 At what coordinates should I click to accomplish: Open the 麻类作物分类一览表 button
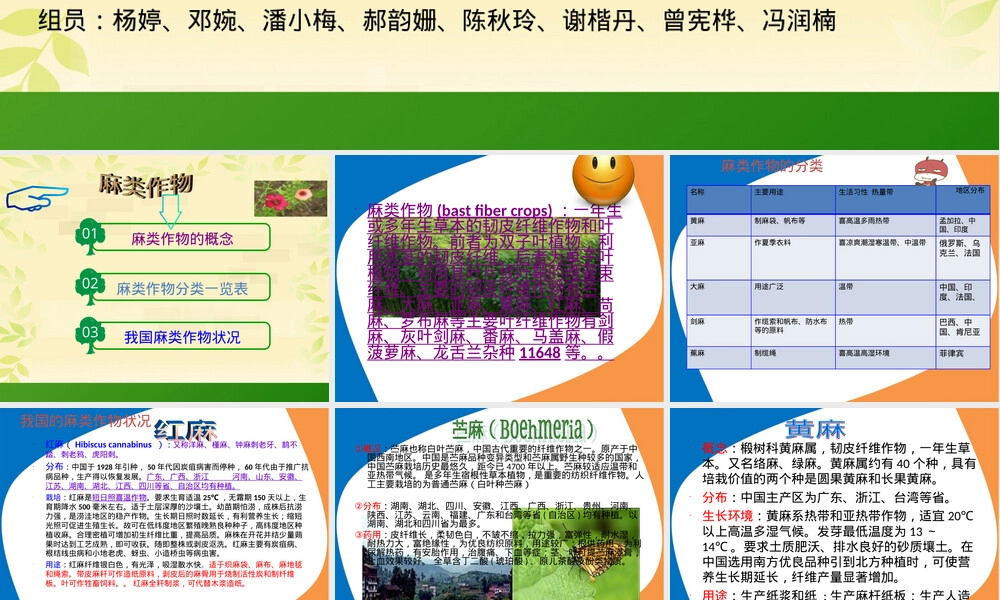182,288
